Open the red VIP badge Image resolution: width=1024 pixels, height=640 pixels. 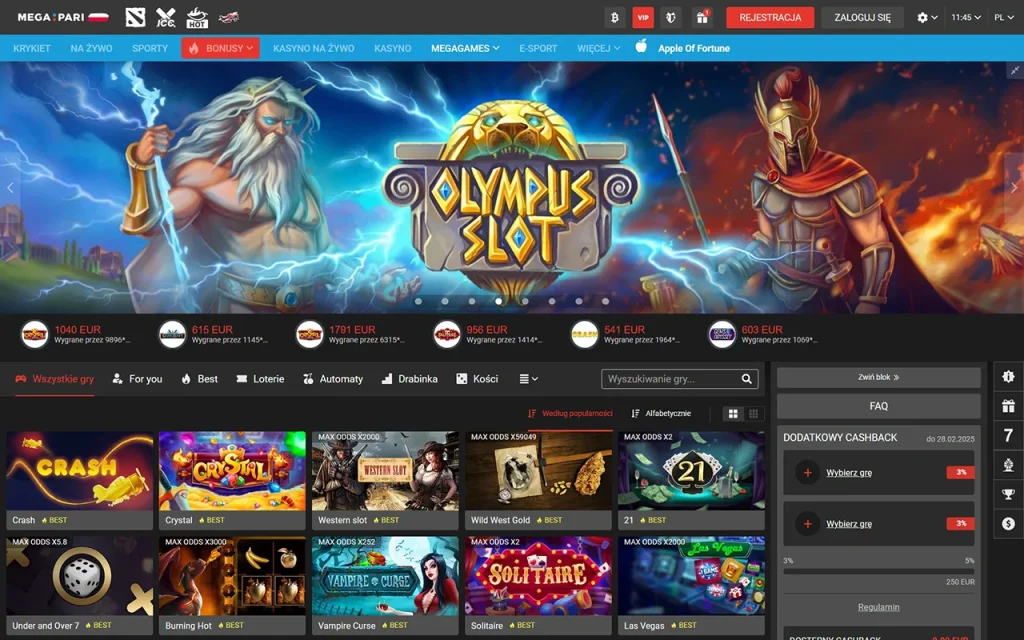(x=643, y=18)
